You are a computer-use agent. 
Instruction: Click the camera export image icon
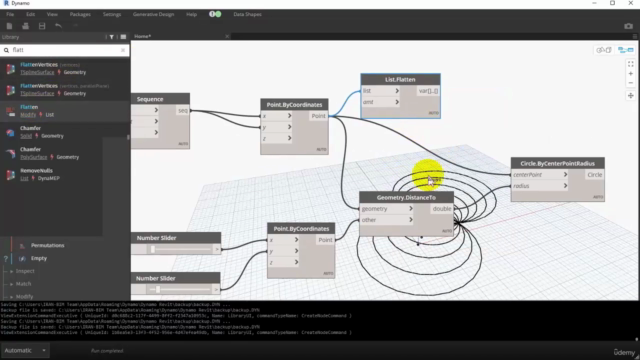629,26
